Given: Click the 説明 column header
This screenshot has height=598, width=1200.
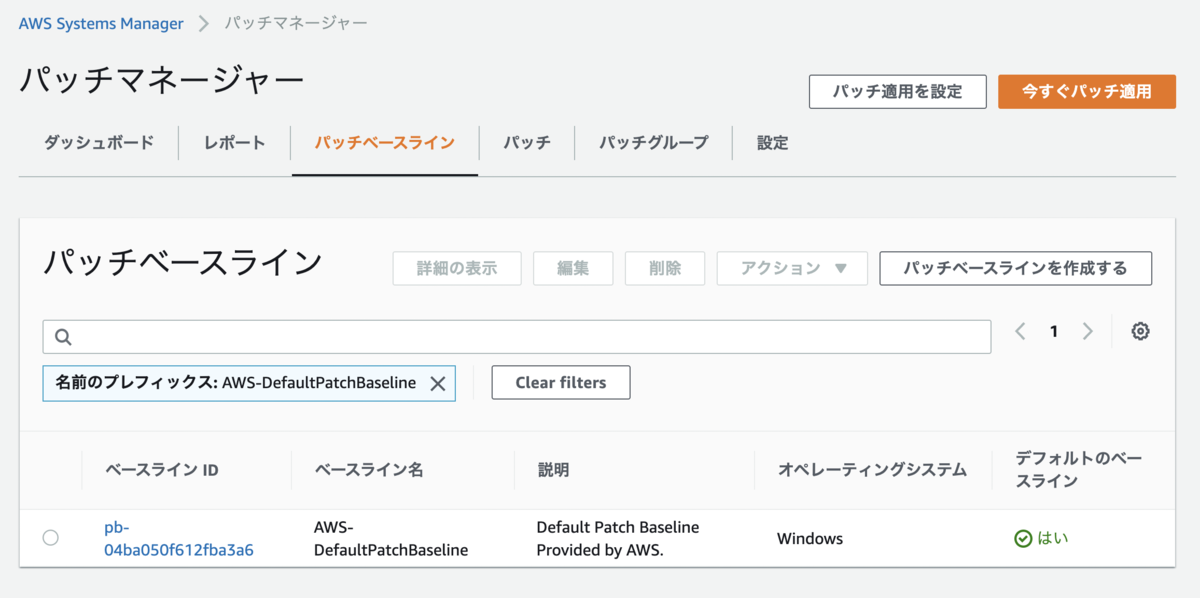Looking at the screenshot, I should pyautogui.click(x=553, y=469).
